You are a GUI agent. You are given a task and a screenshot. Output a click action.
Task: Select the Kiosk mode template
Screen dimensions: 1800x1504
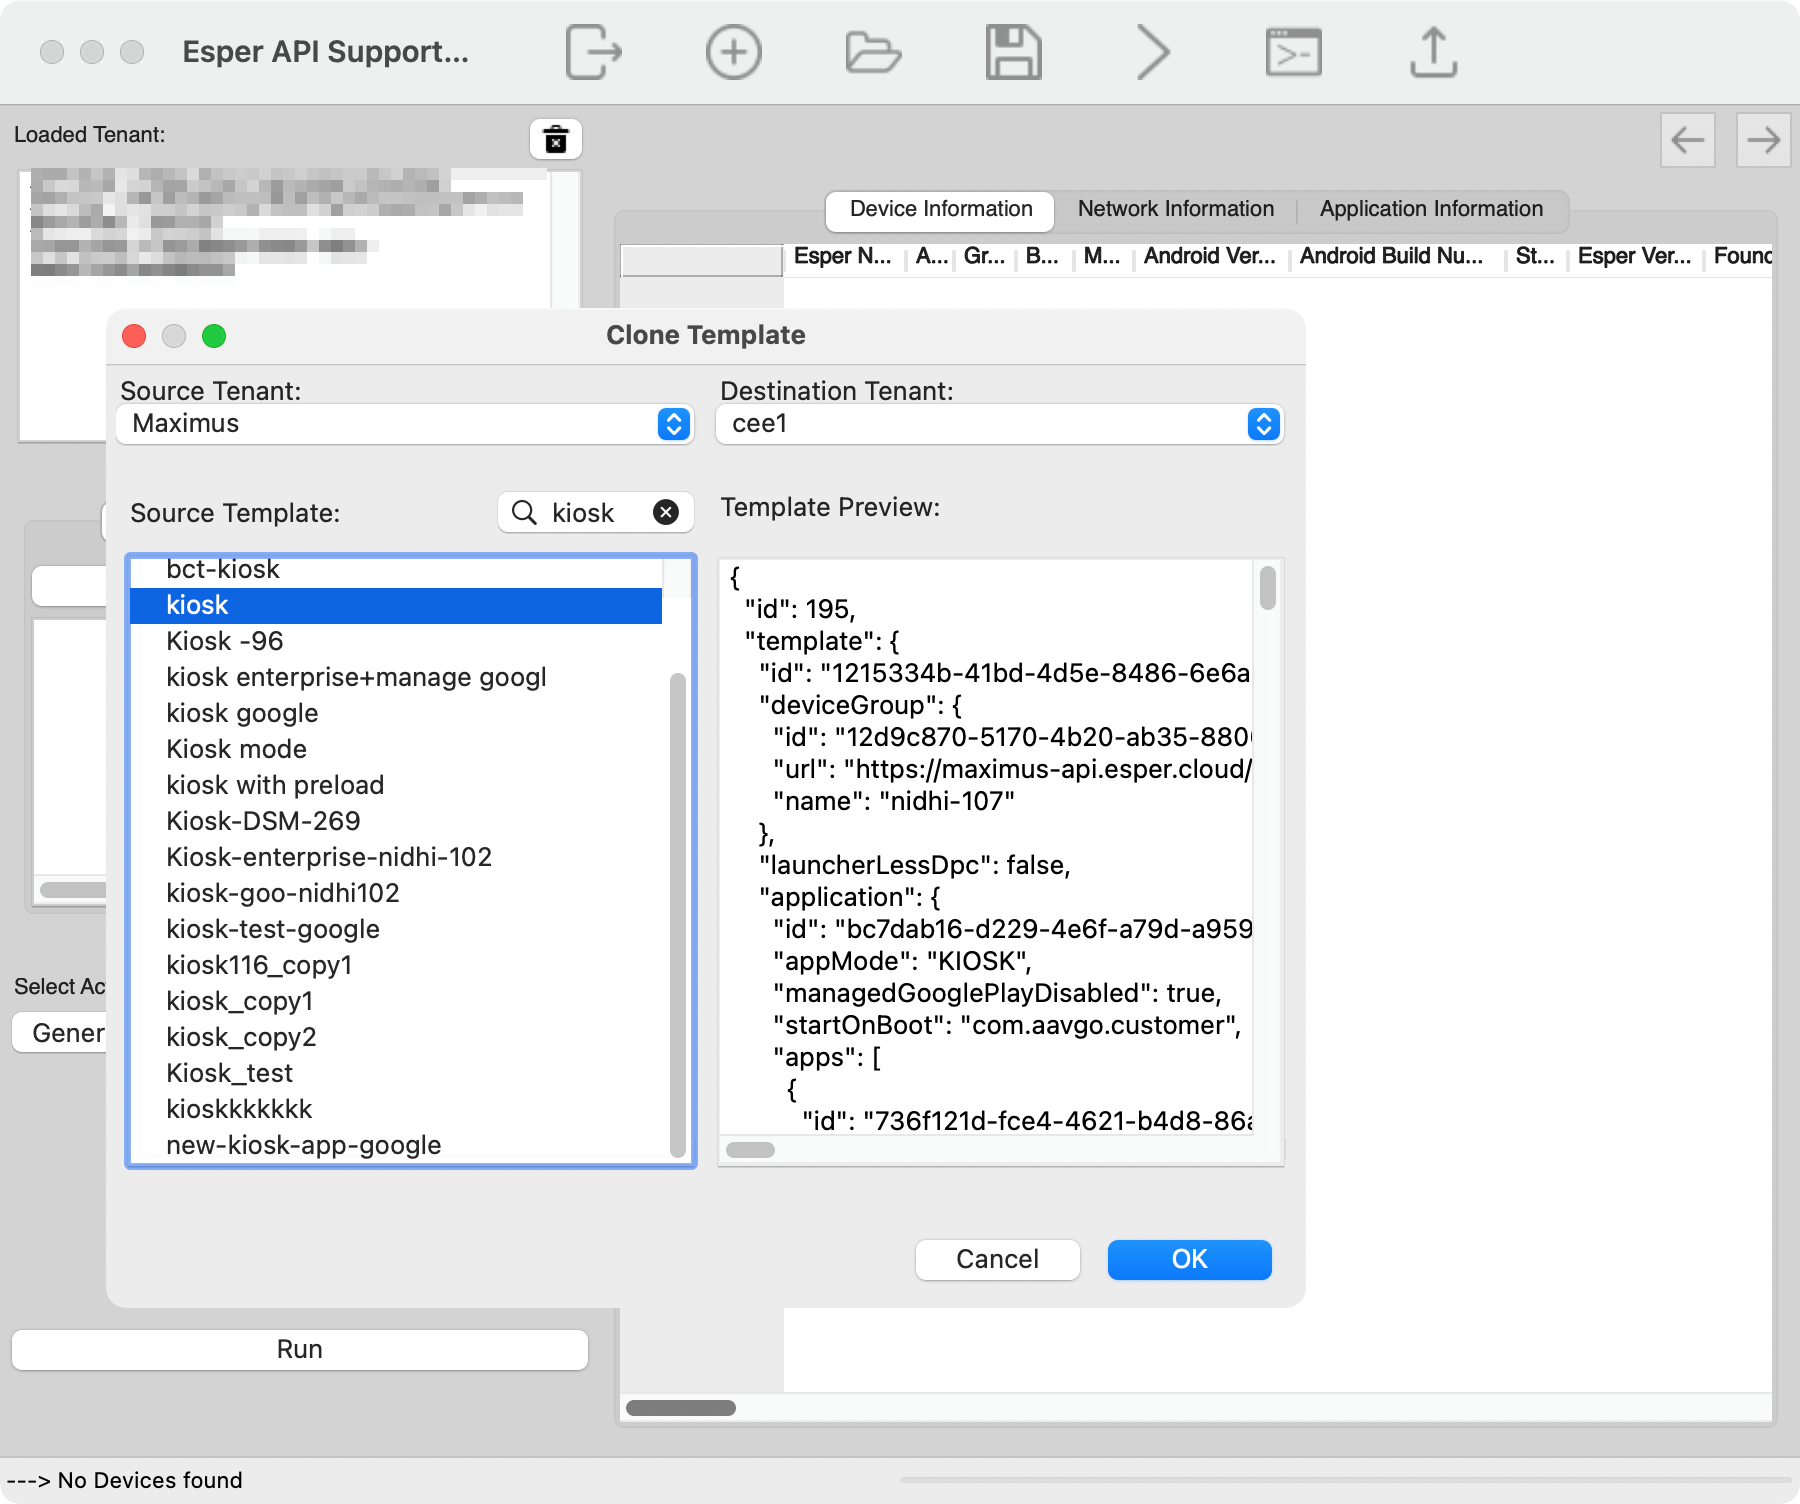pyautogui.click(x=236, y=749)
